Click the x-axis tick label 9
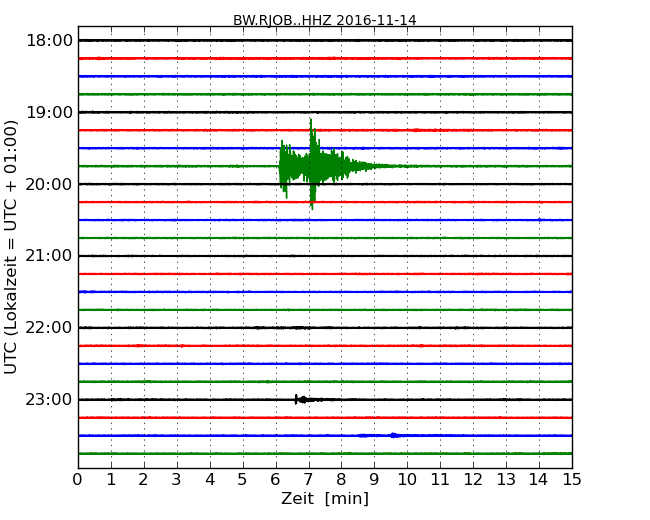The height and width of the screenshot is (520, 650). click(x=374, y=480)
